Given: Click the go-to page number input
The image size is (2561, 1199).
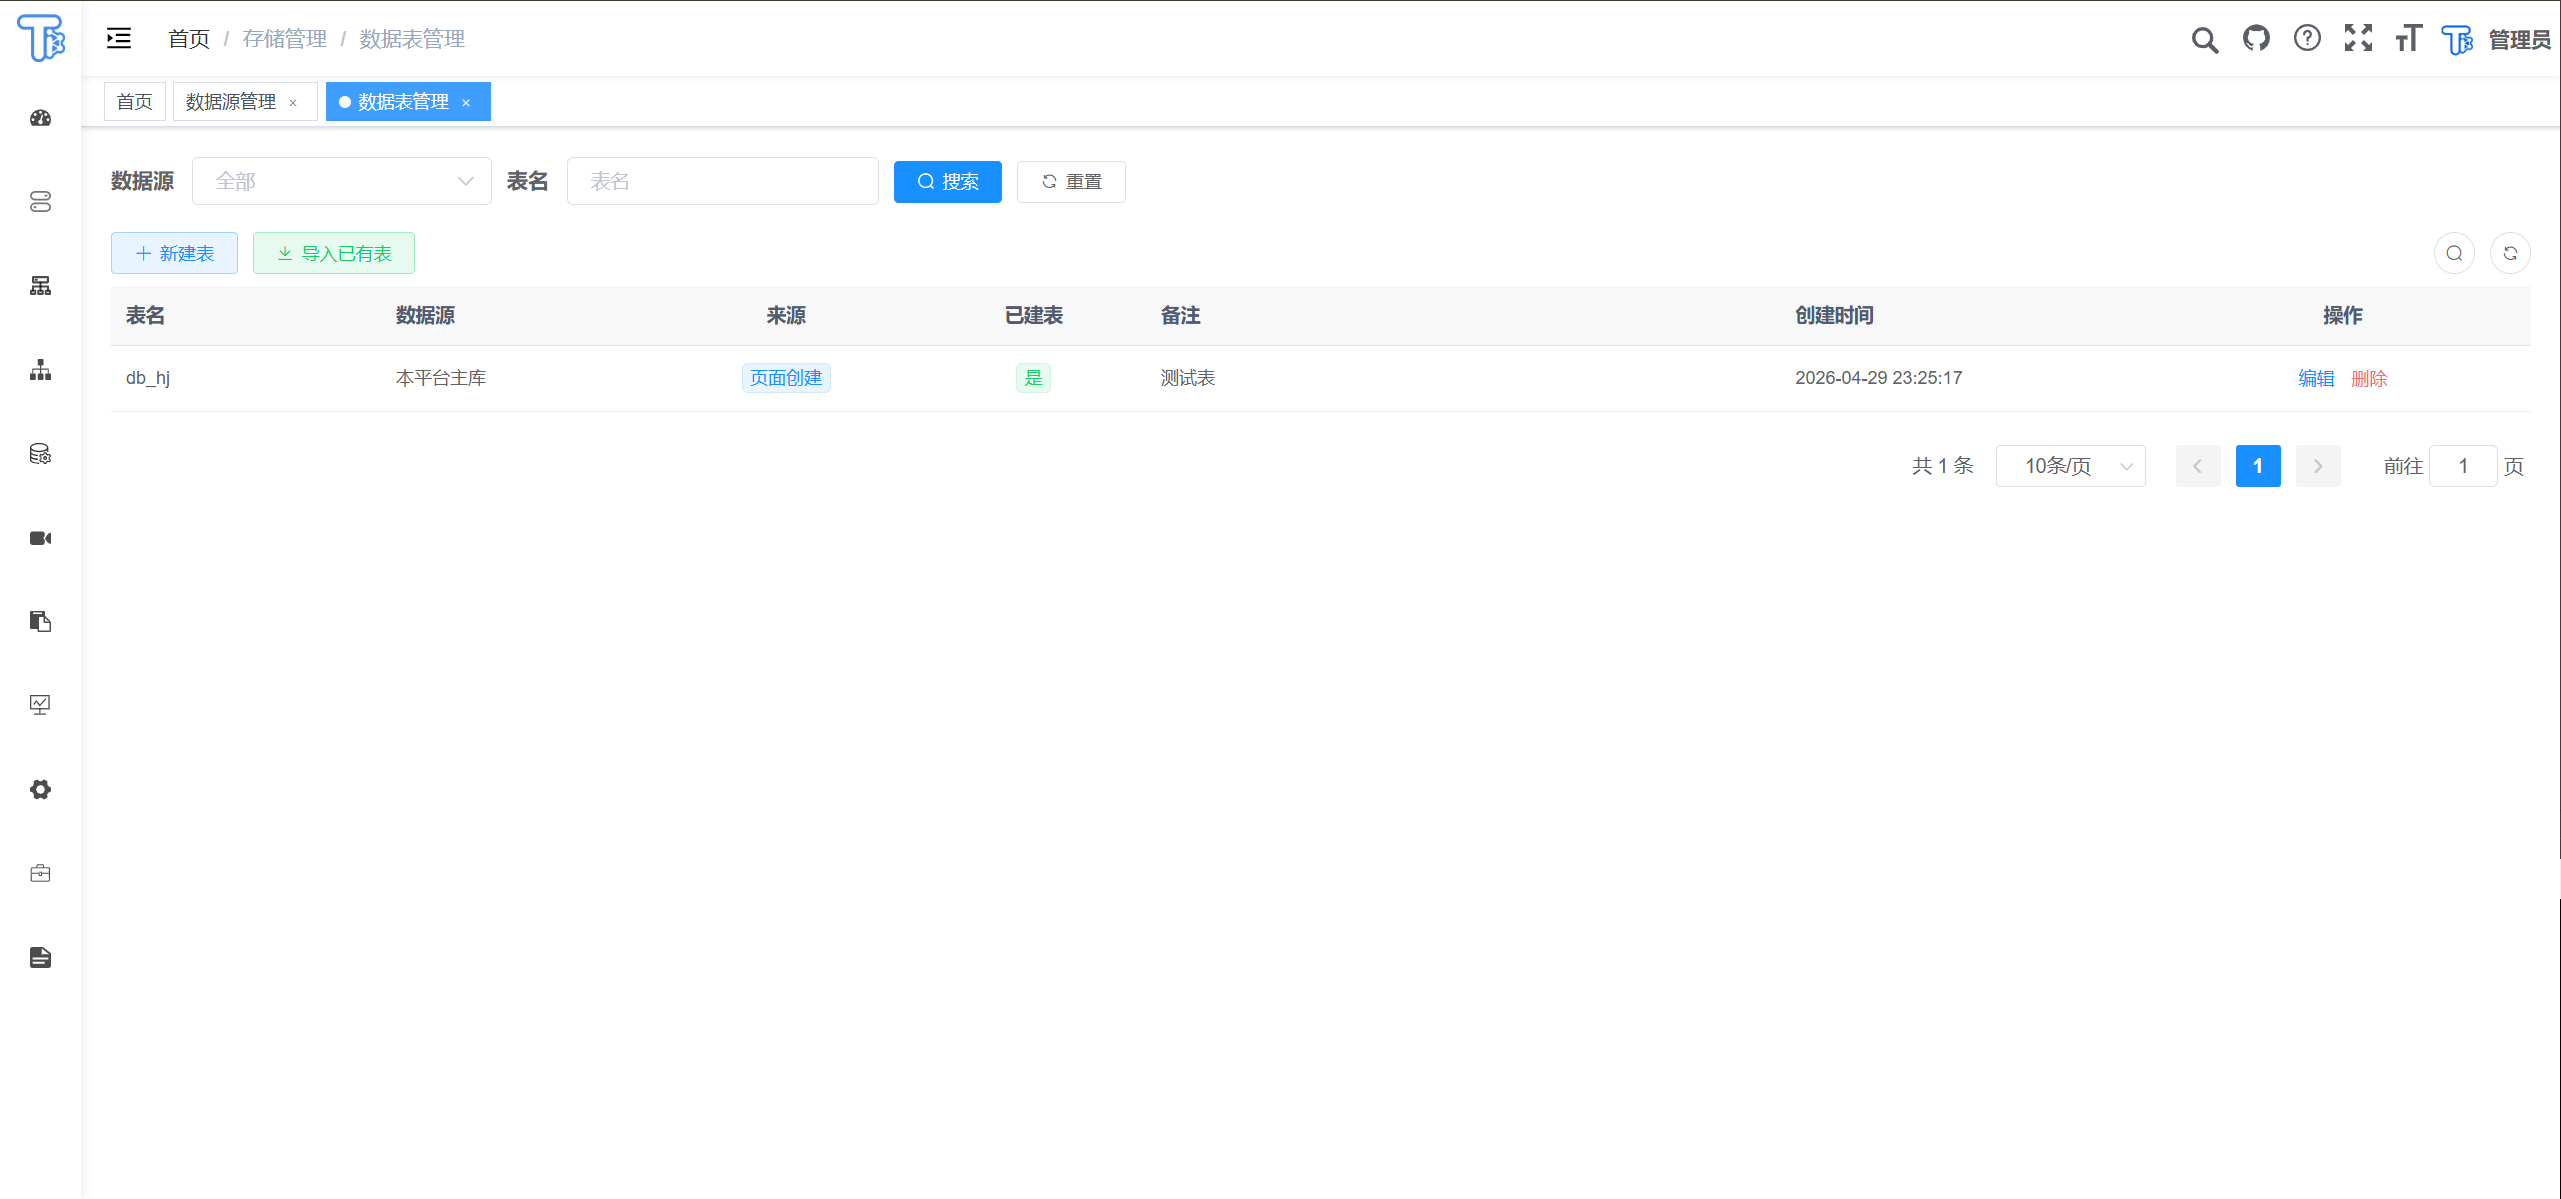Looking at the screenshot, I should [x=2463, y=466].
